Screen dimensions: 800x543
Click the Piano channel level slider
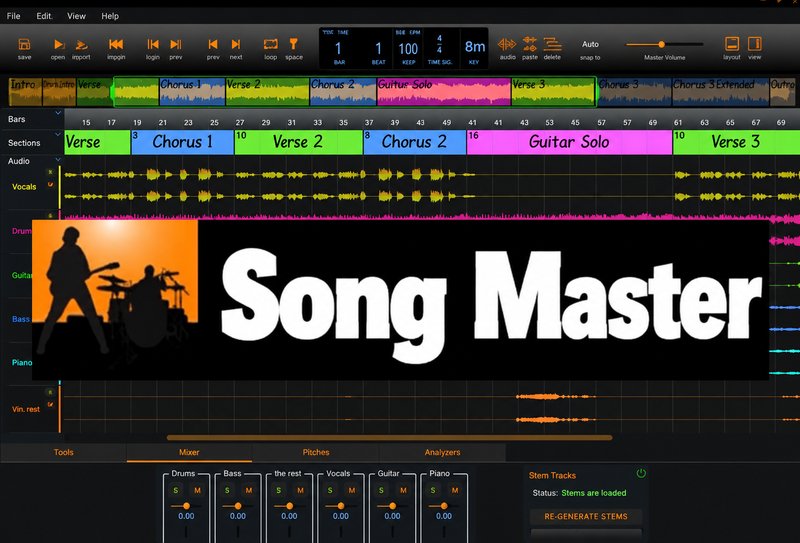[443, 506]
